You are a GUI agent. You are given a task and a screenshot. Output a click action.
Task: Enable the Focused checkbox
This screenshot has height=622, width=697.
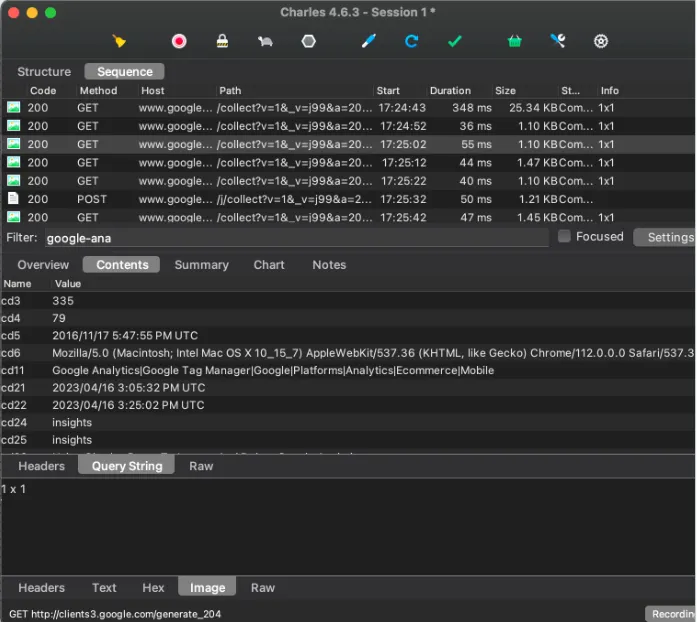tap(565, 237)
